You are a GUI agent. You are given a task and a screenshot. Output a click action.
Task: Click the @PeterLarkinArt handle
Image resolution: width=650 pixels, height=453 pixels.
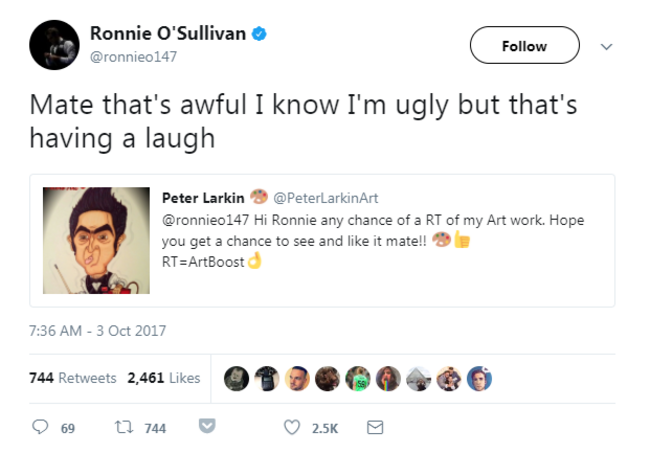click(x=326, y=198)
